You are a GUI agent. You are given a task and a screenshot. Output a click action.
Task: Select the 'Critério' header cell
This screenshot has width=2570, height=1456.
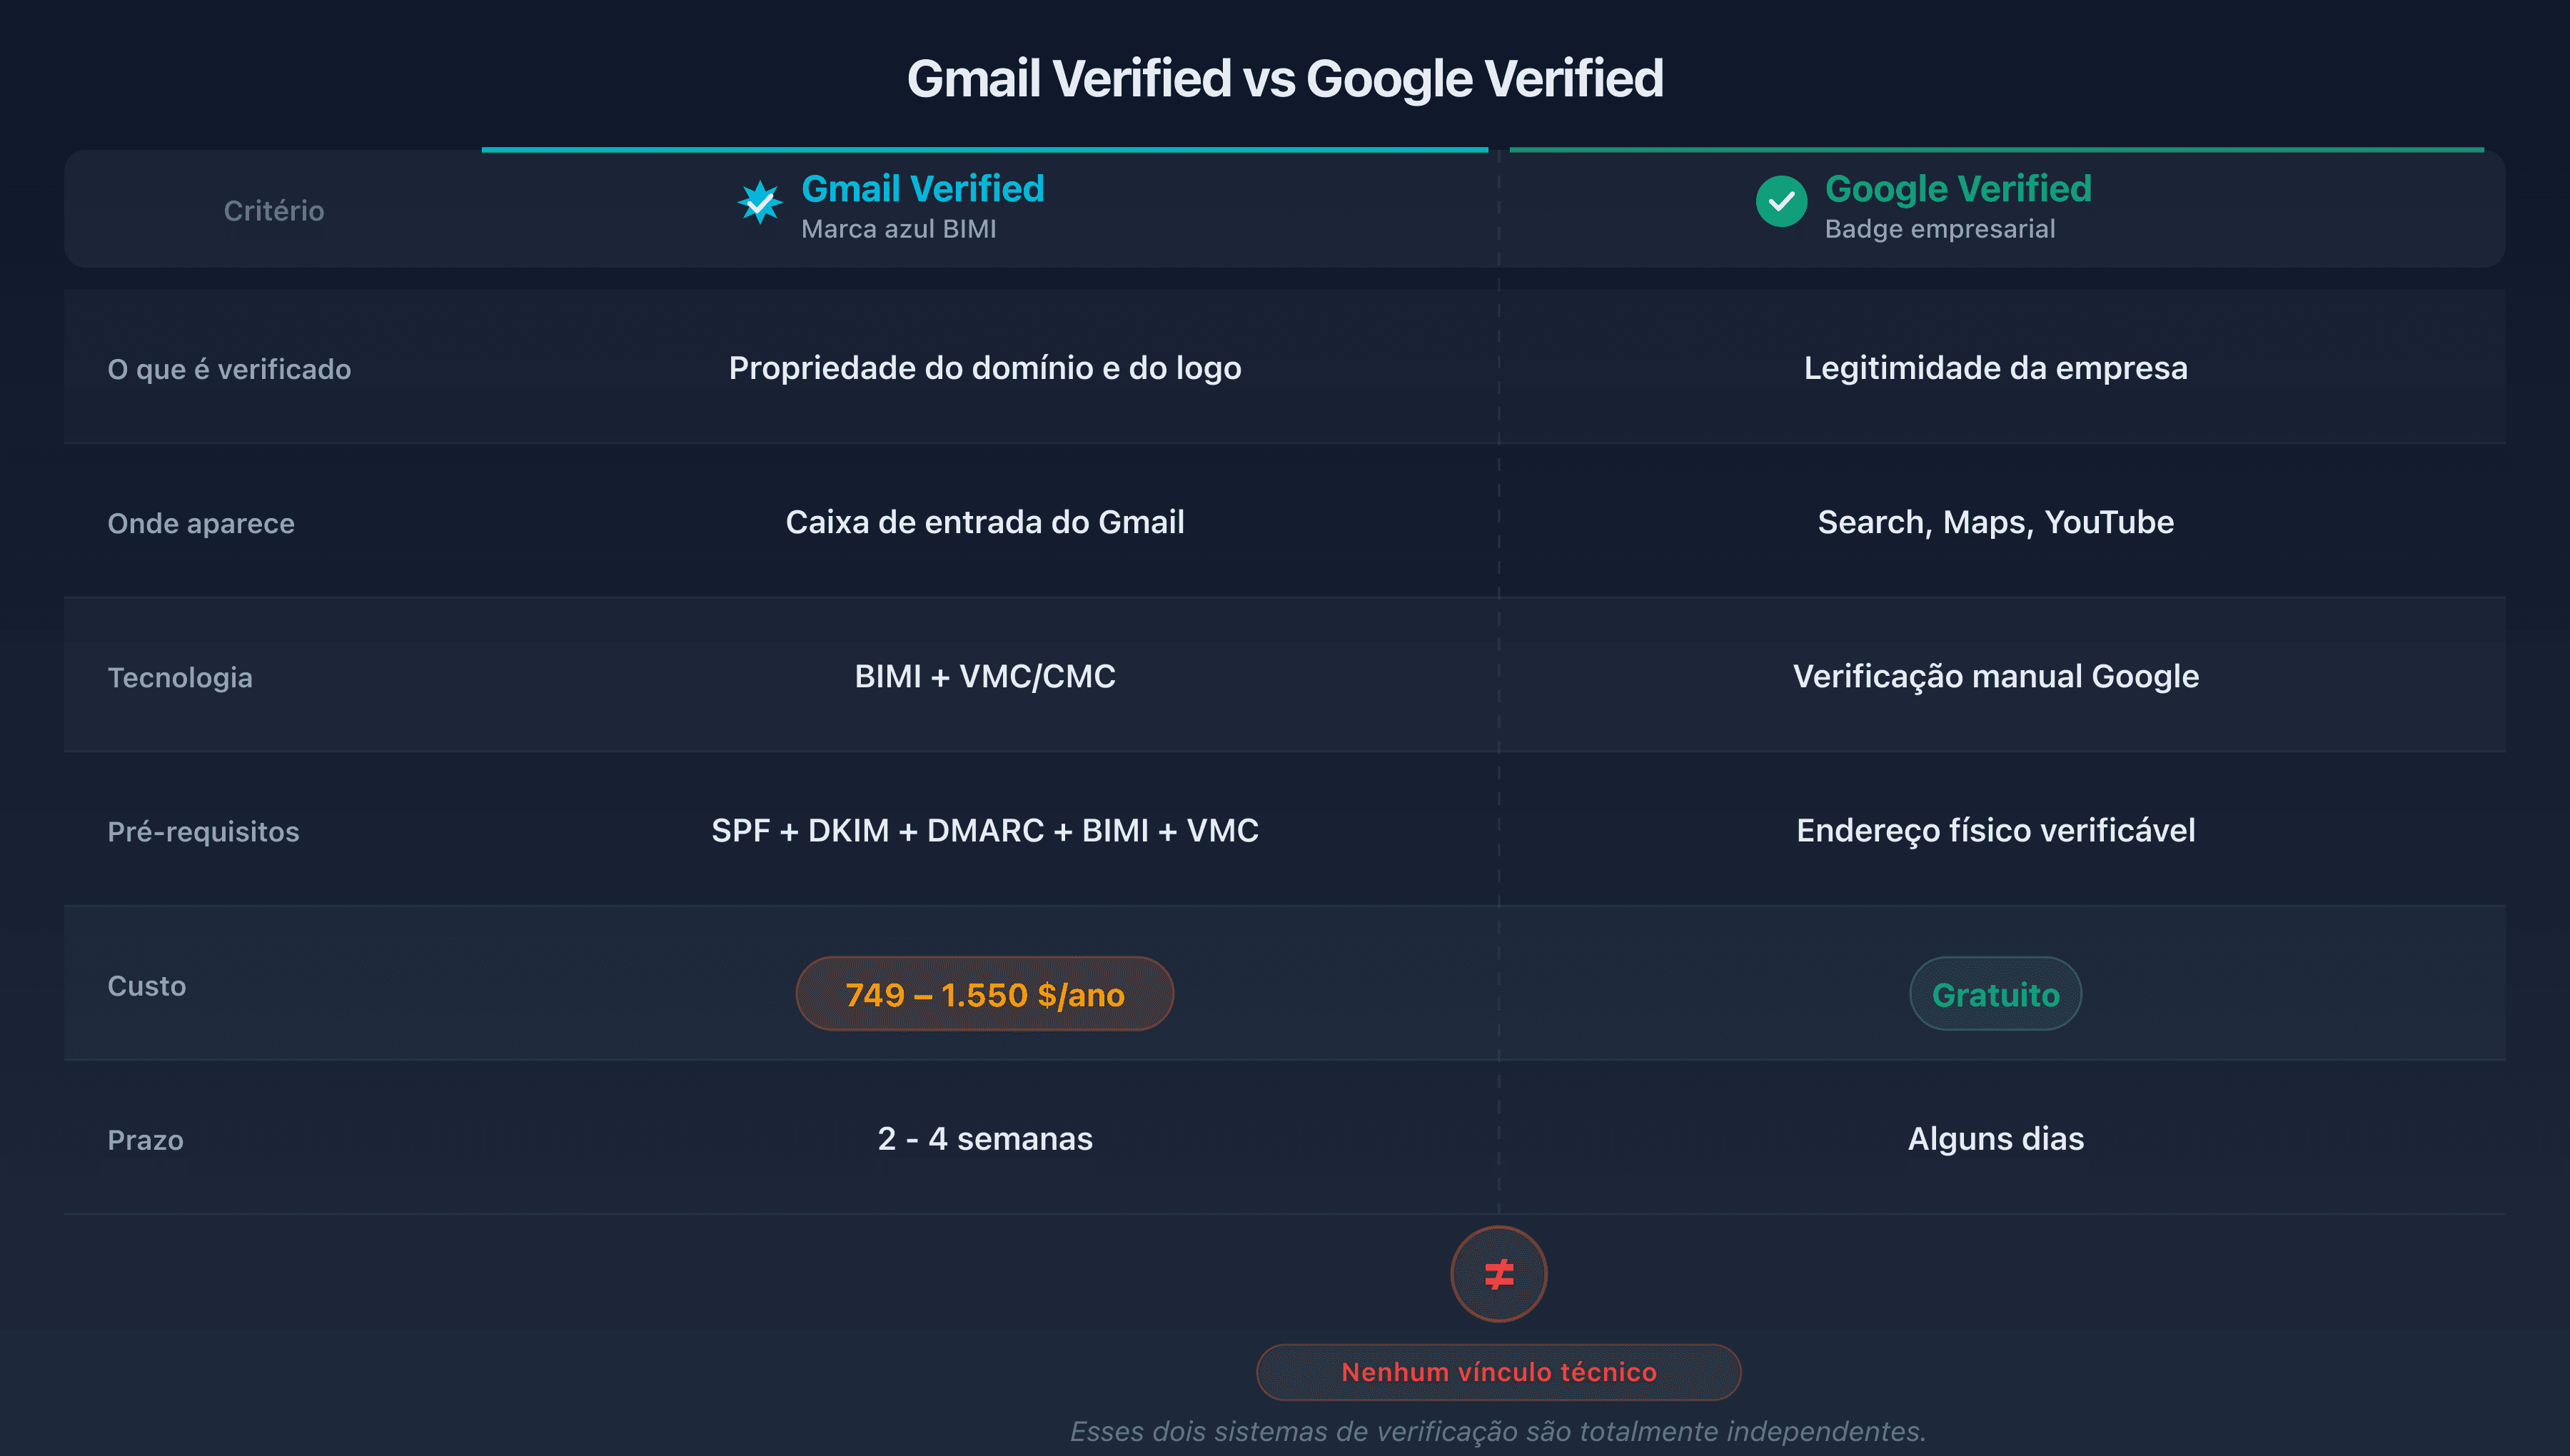pyautogui.click(x=274, y=210)
